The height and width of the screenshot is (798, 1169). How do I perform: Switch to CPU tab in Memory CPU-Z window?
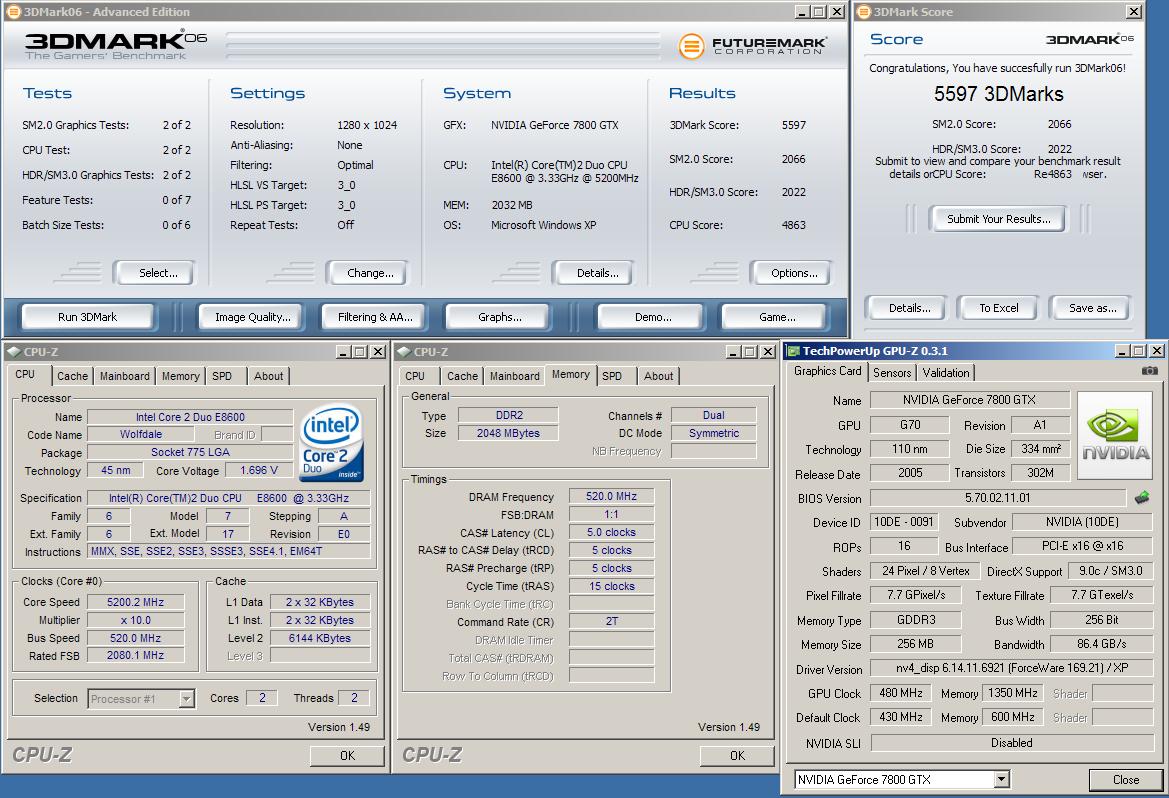click(x=415, y=376)
